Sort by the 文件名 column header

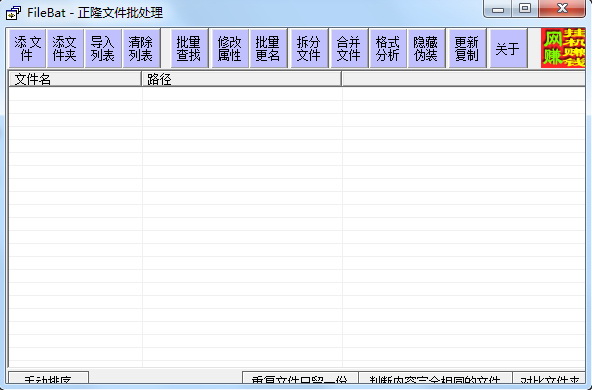coord(75,79)
